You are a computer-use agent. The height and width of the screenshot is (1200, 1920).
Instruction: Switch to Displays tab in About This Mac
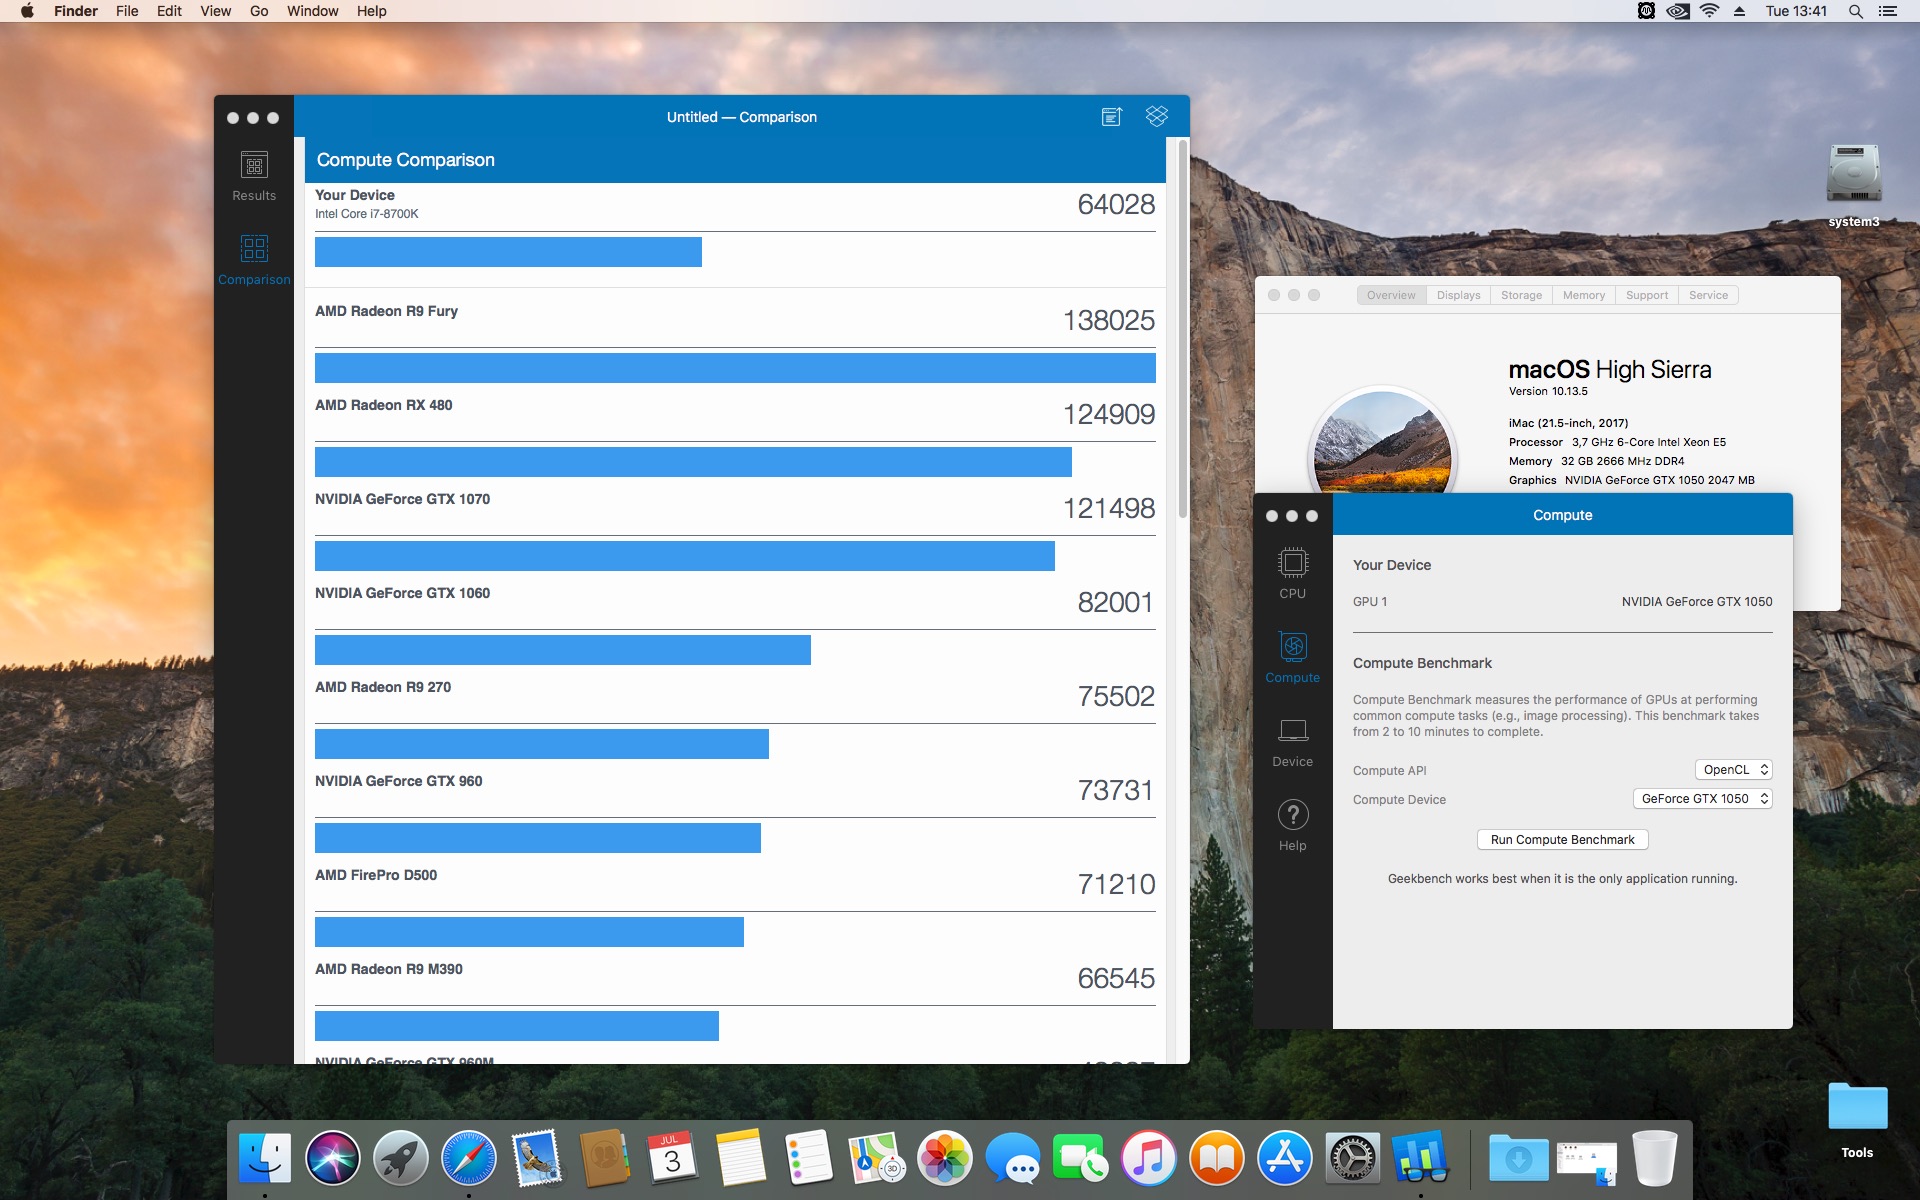pos(1458,295)
